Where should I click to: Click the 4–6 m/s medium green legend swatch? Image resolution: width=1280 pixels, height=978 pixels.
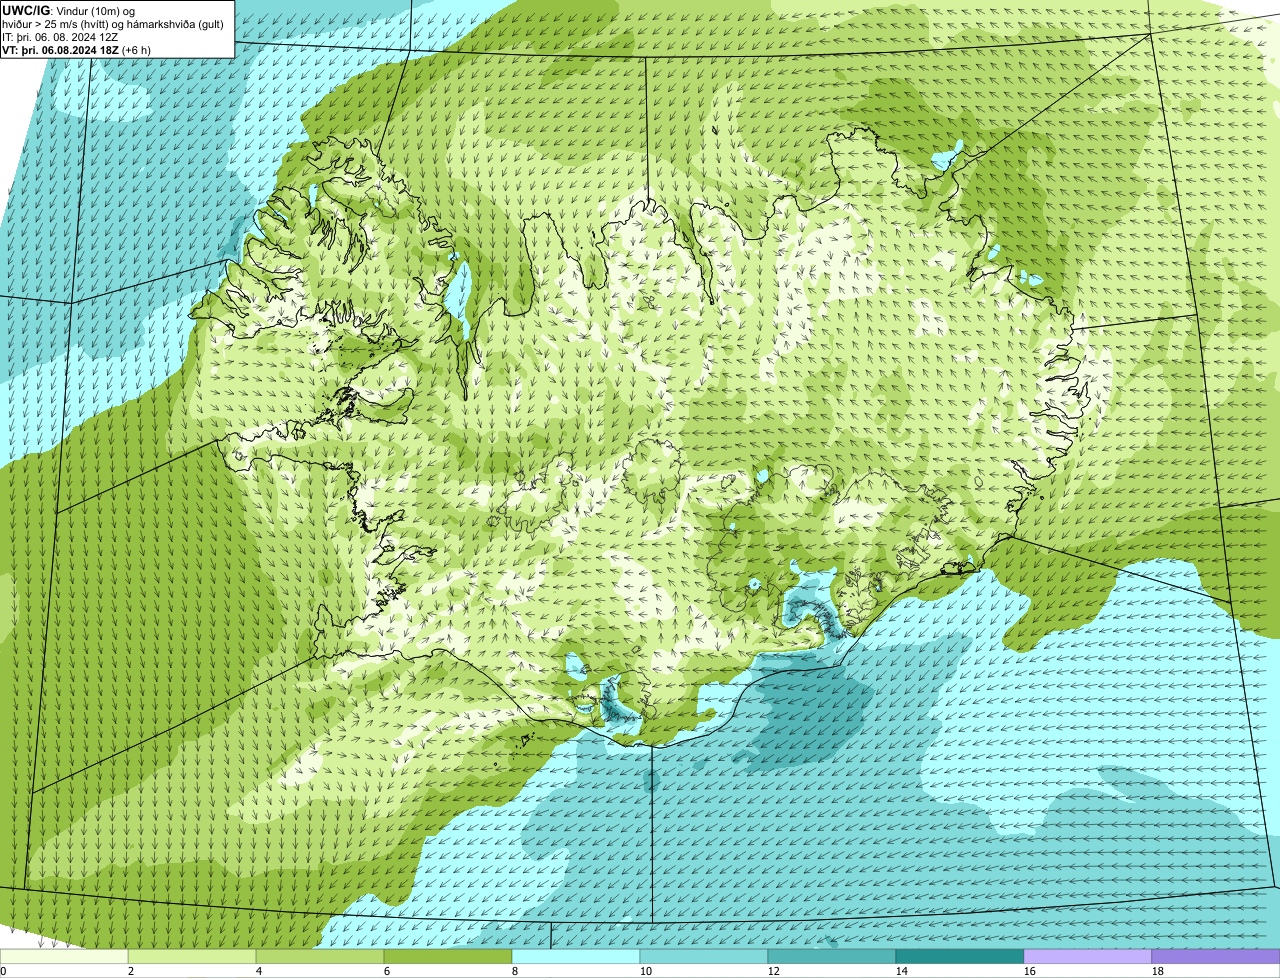(x=320, y=956)
